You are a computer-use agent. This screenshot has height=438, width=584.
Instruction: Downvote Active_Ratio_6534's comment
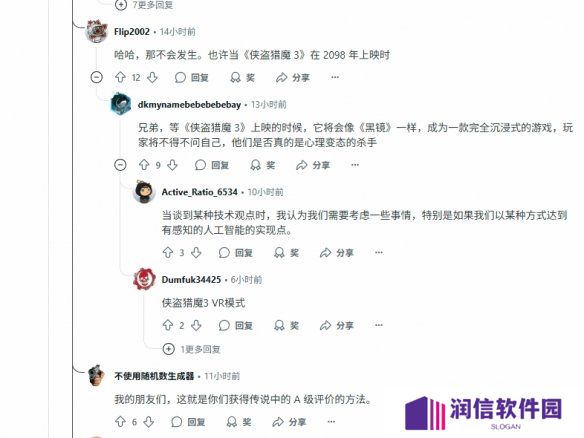coord(196,253)
